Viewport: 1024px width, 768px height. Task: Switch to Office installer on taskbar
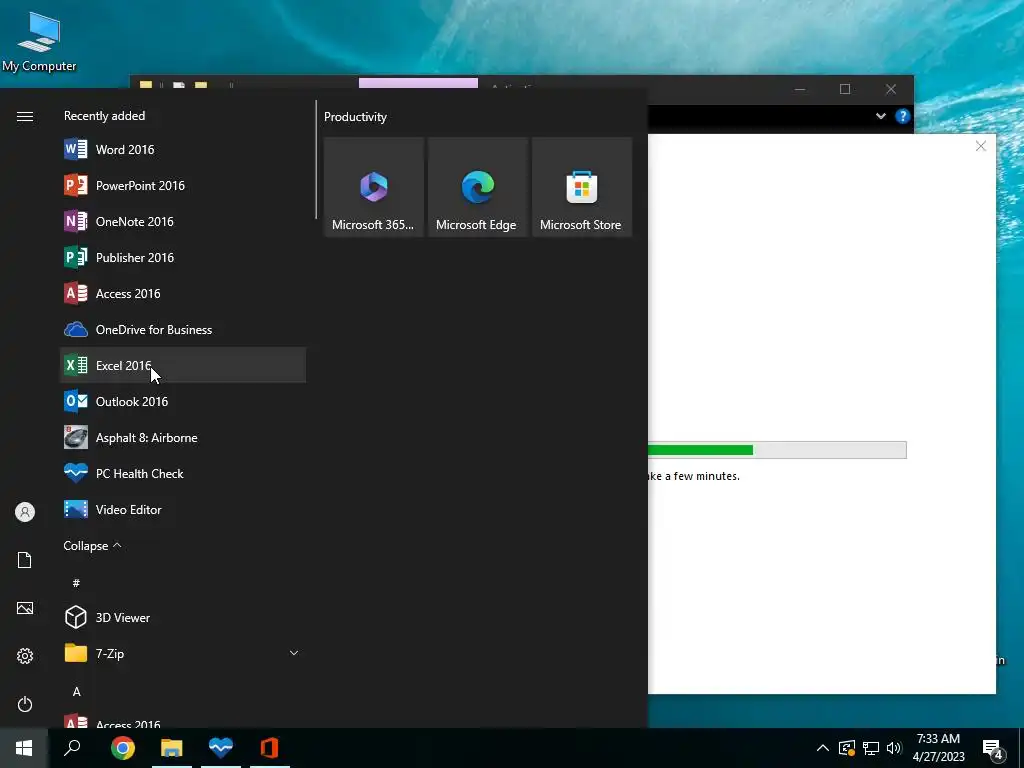(270, 748)
